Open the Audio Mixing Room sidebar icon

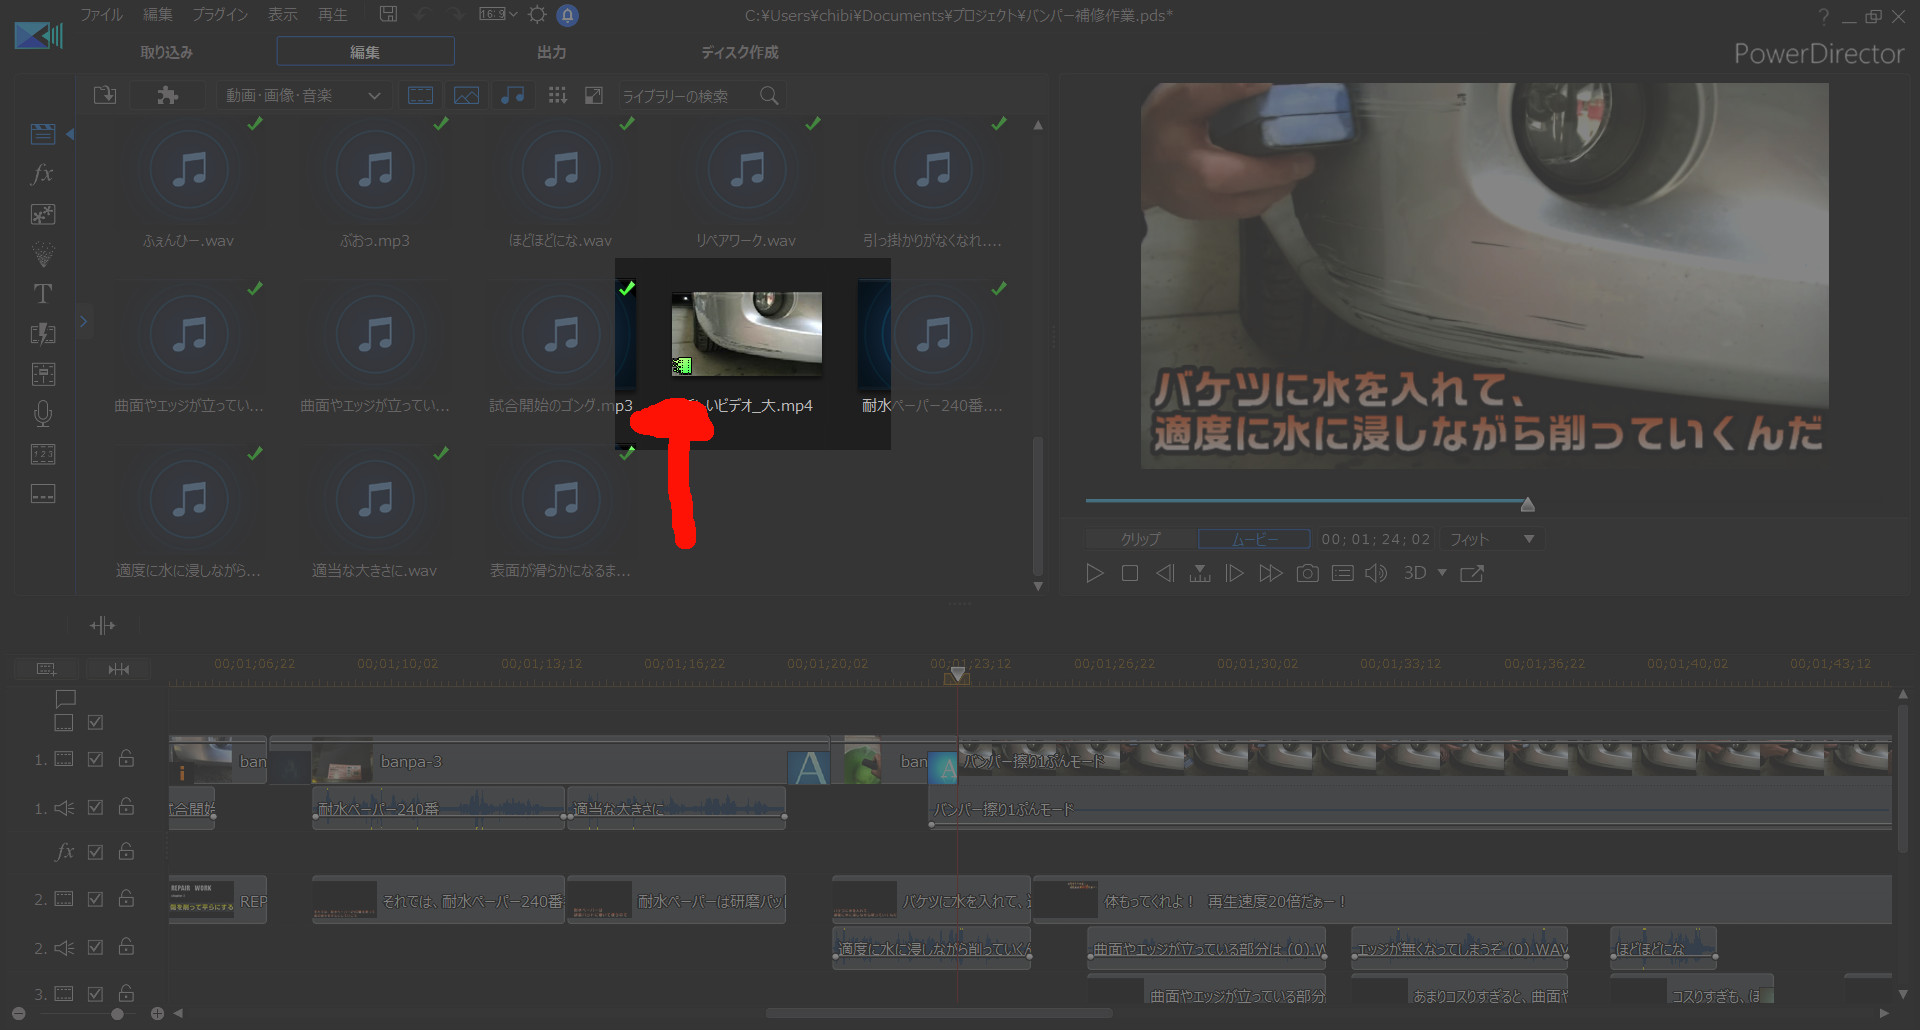[x=43, y=374]
